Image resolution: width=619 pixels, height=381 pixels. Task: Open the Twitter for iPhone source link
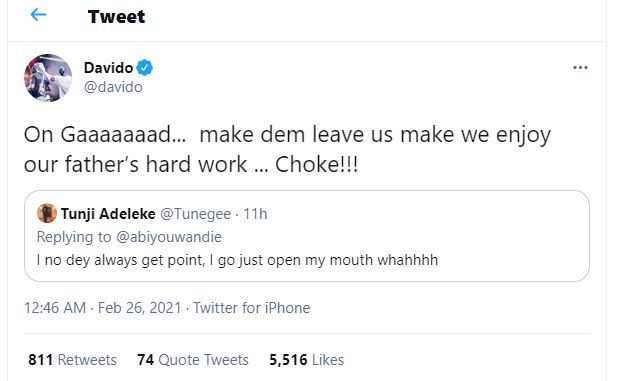click(251, 308)
